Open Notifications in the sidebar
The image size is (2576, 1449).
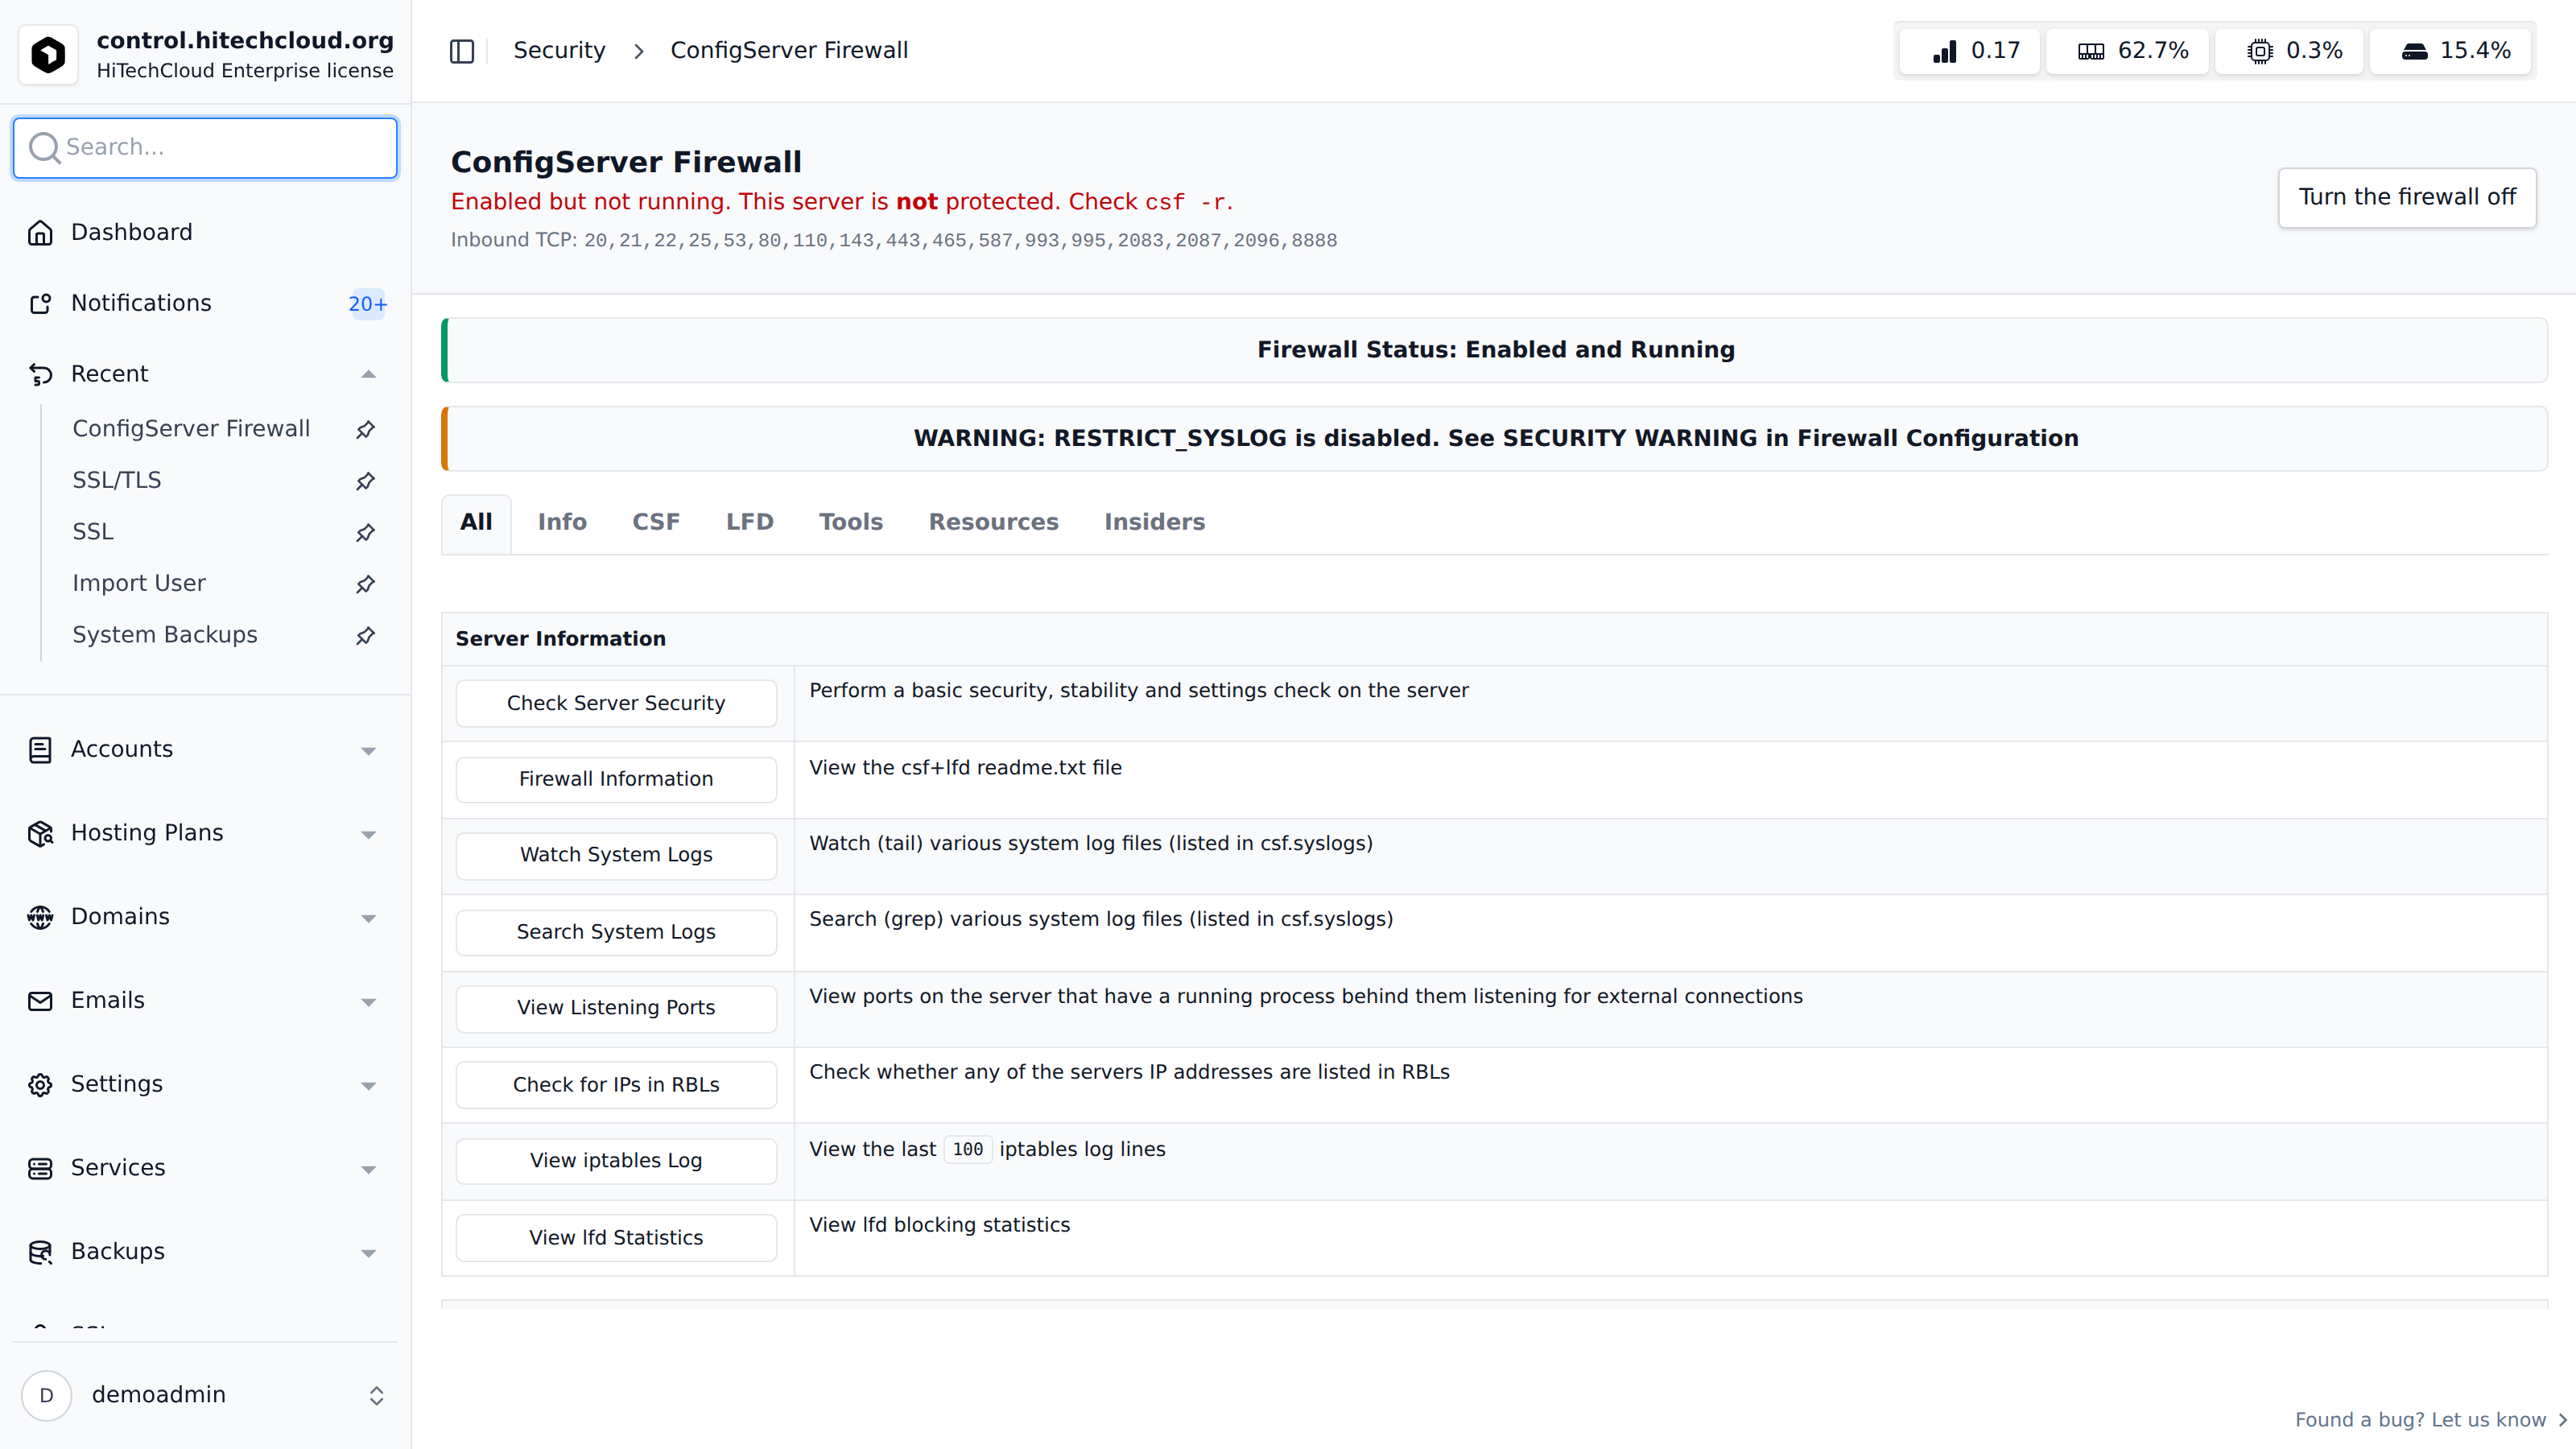pyautogui.click(x=205, y=303)
